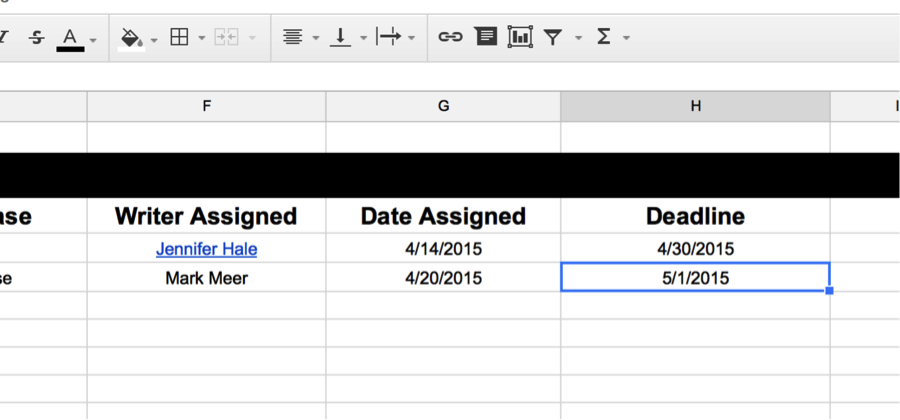Insert a chart using the toolbar icon
The height and width of the screenshot is (420, 900).
click(520, 38)
